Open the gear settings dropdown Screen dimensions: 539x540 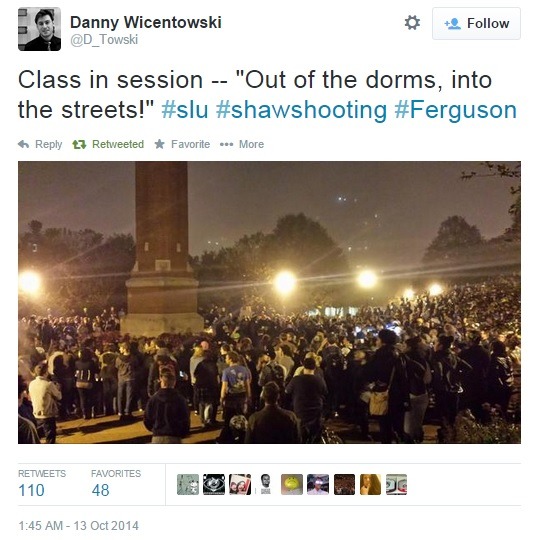tap(412, 23)
